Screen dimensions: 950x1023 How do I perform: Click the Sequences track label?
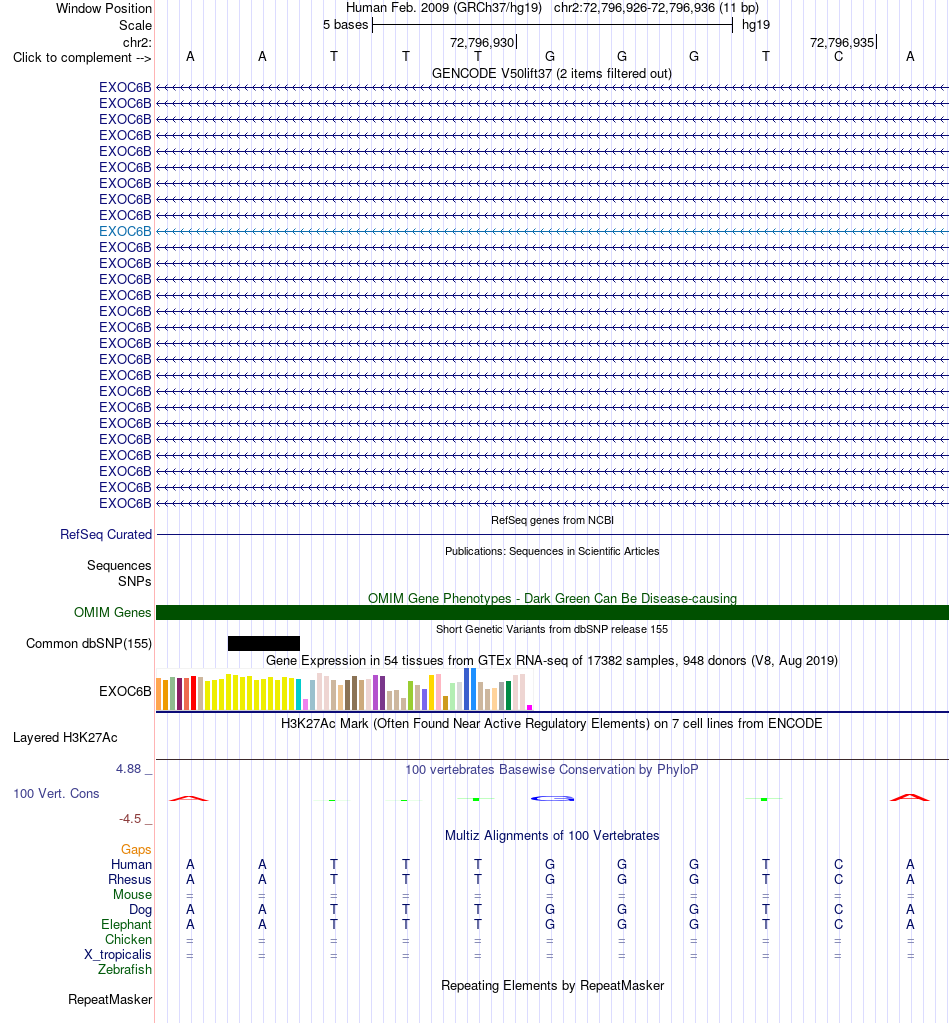[x=119, y=566]
